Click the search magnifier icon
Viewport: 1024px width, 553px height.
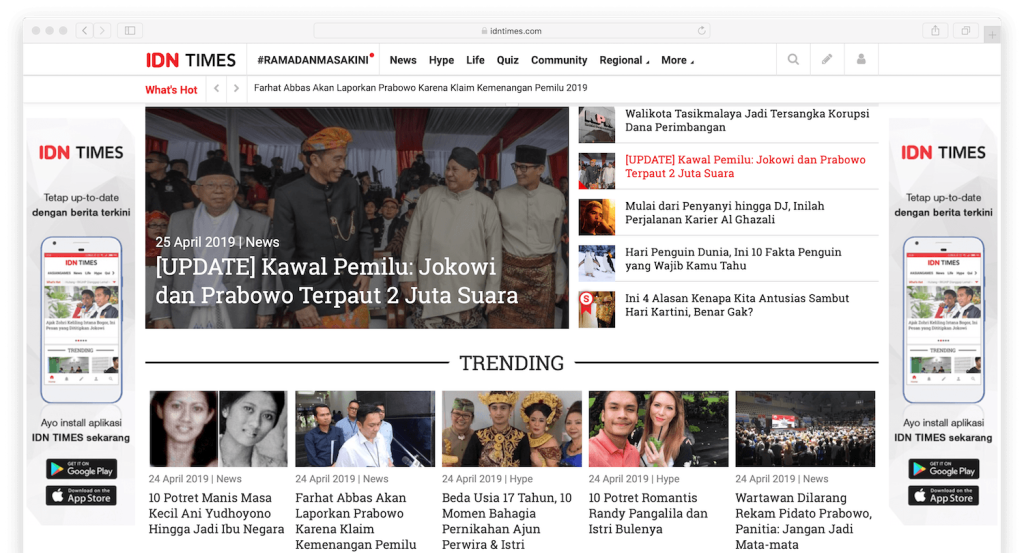793,59
